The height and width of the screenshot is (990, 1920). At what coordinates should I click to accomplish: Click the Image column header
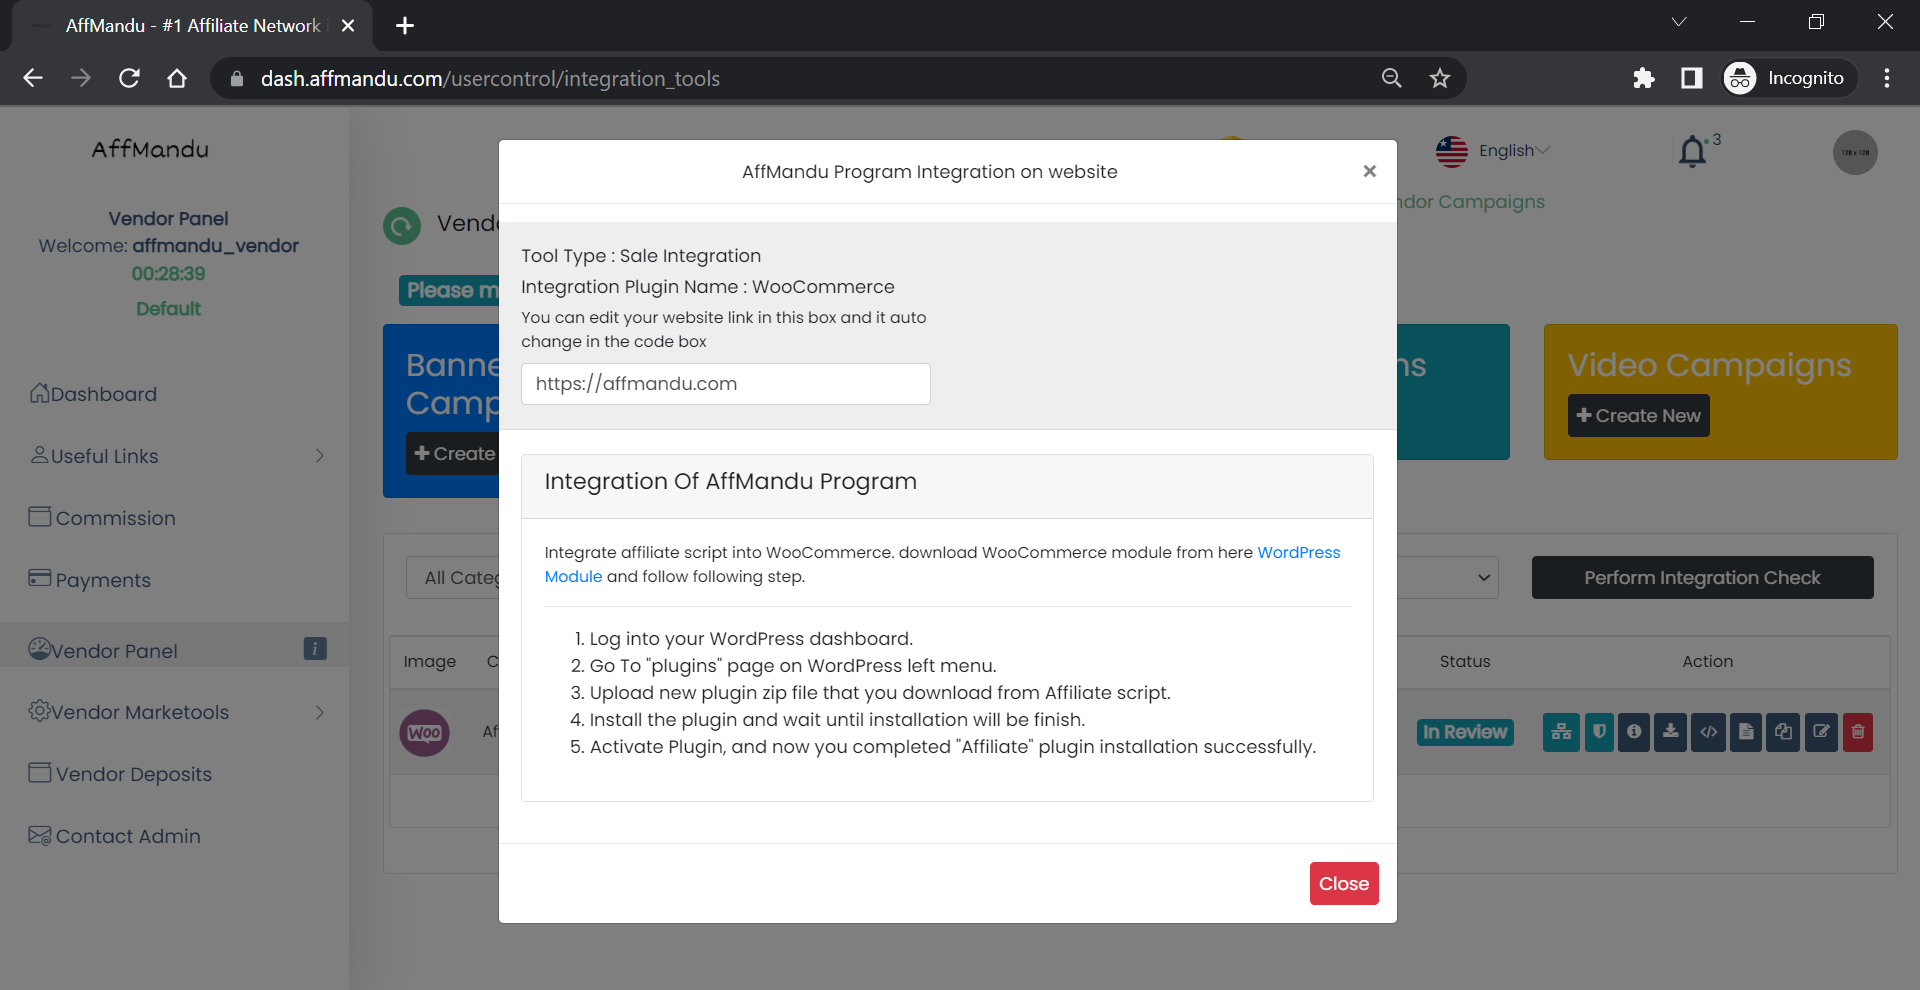[x=430, y=661]
